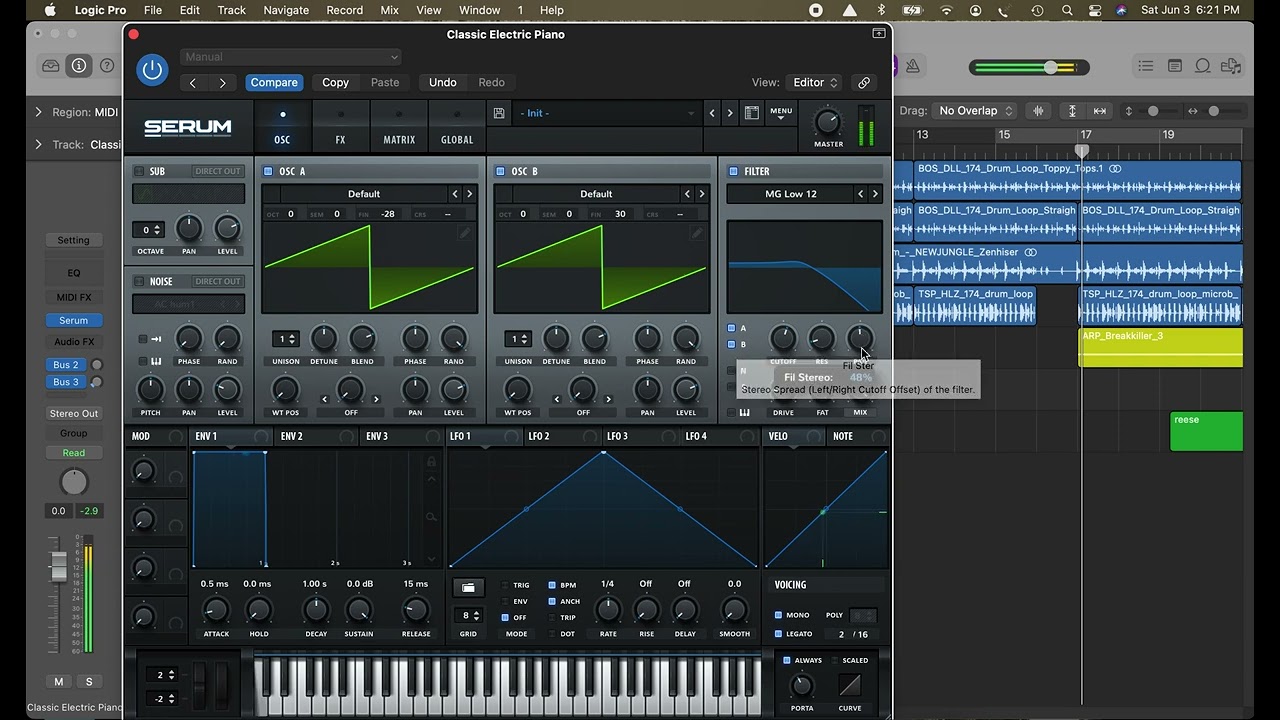Click the horizontal auto zoom icon

tap(1100, 111)
